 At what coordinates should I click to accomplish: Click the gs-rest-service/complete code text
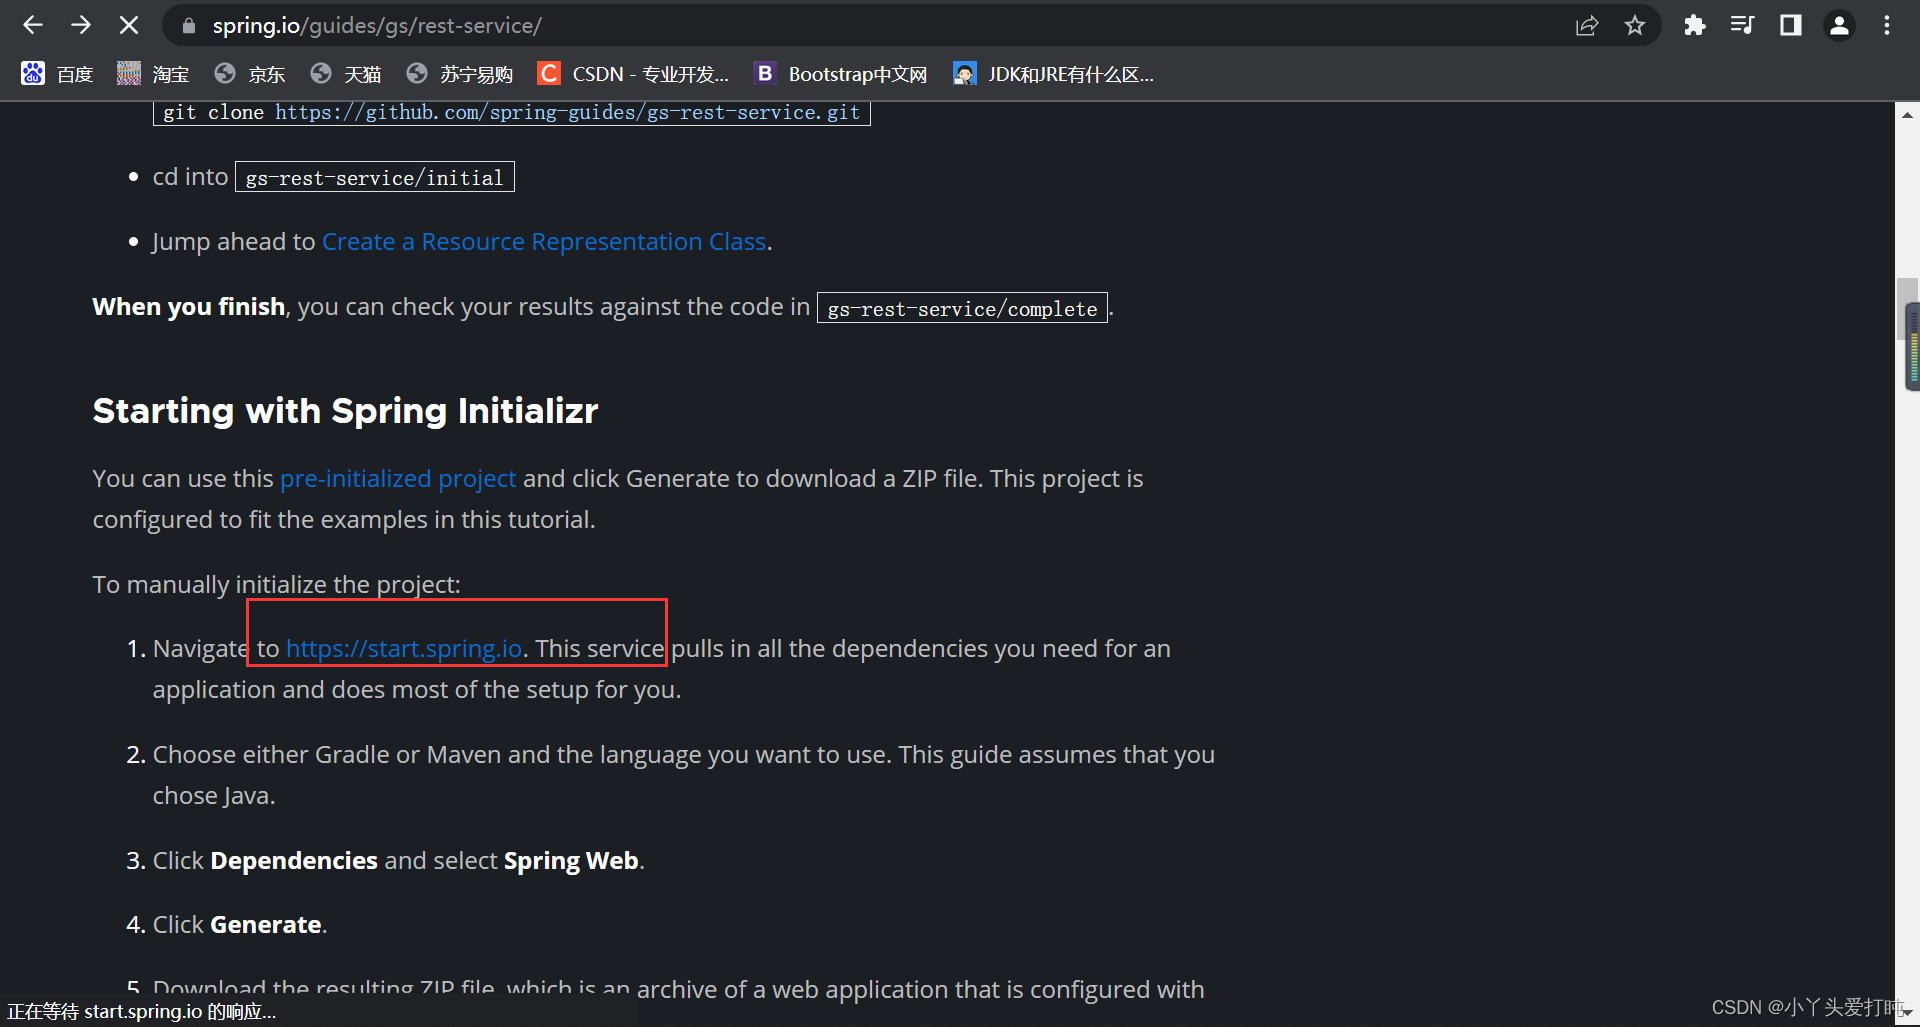[x=962, y=309]
